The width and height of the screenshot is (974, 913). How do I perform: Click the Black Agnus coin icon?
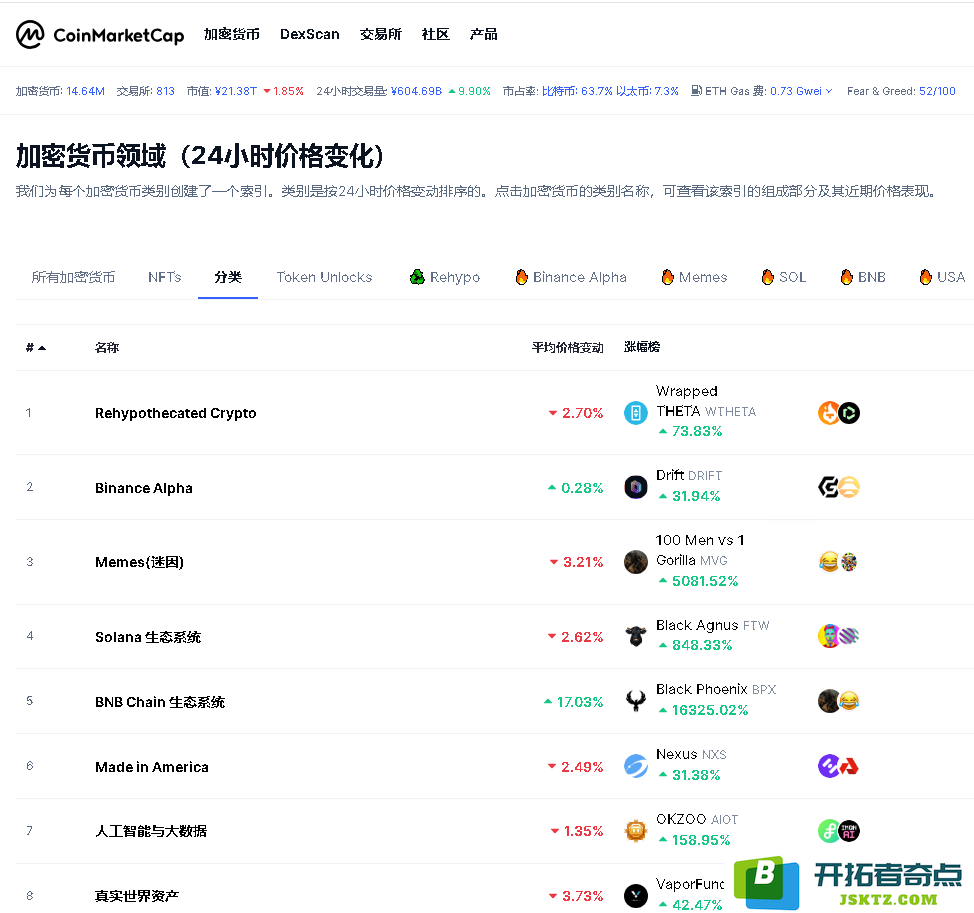pos(635,637)
